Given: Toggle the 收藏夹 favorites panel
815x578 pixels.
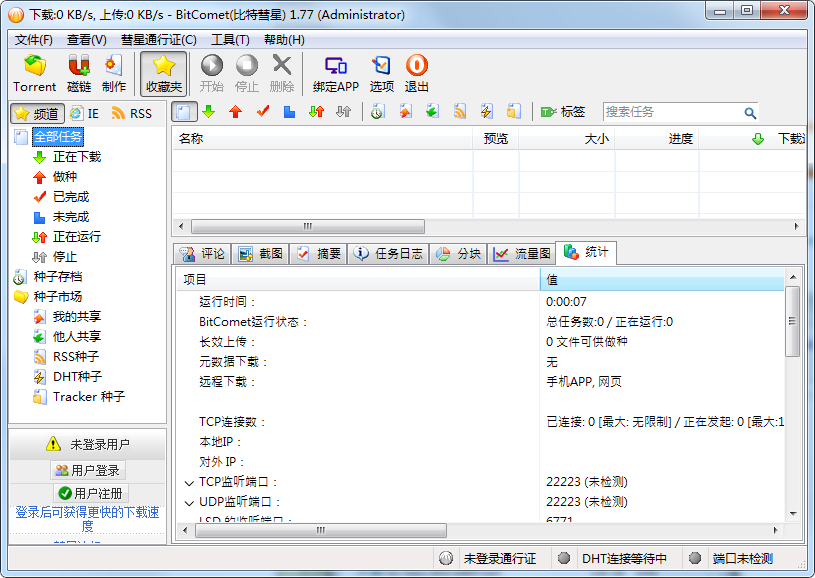Looking at the screenshot, I should point(164,73).
